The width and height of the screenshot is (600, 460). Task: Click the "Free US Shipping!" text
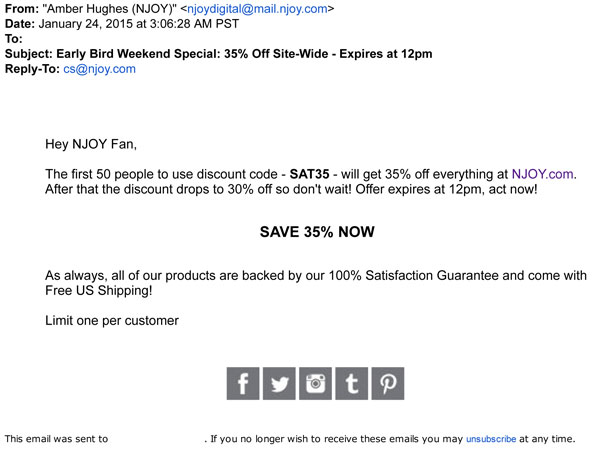(99, 291)
